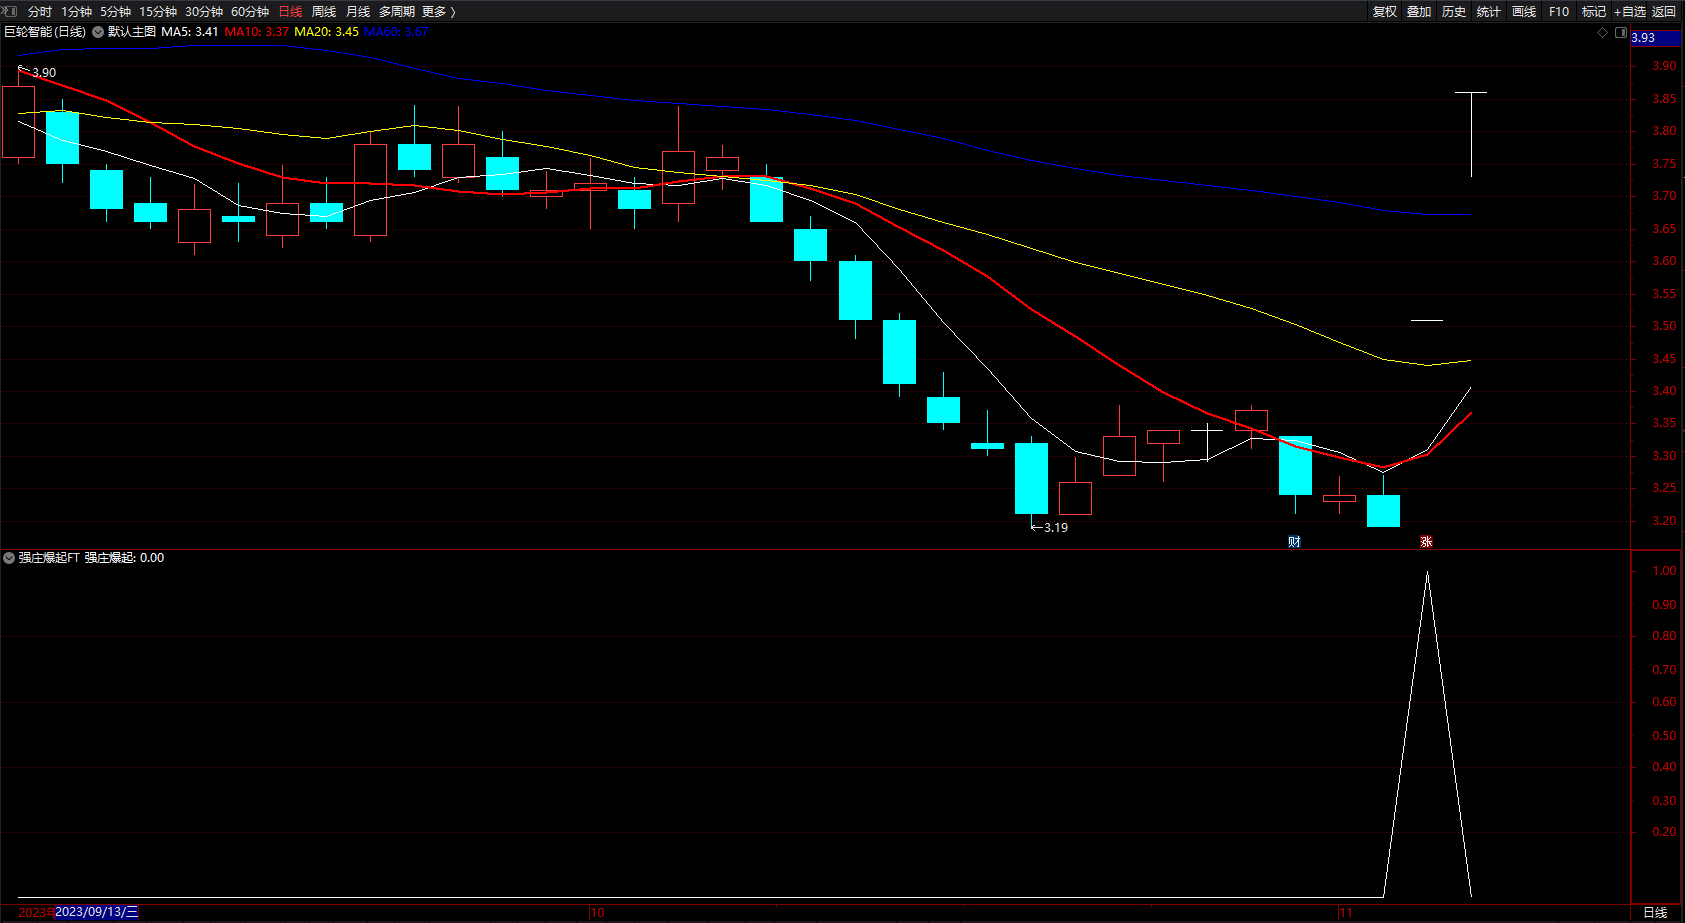Click the 2023/09/13/三 date label
Image resolution: width=1685 pixels, height=923 pixels.
click(97, 912)
